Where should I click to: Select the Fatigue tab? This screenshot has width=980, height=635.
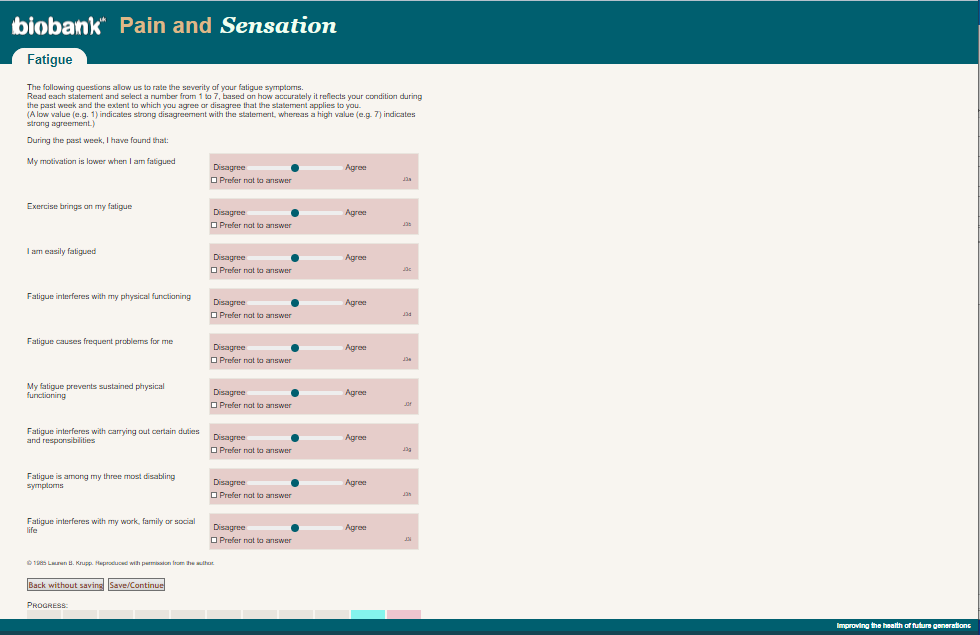[x=49, y=60]
